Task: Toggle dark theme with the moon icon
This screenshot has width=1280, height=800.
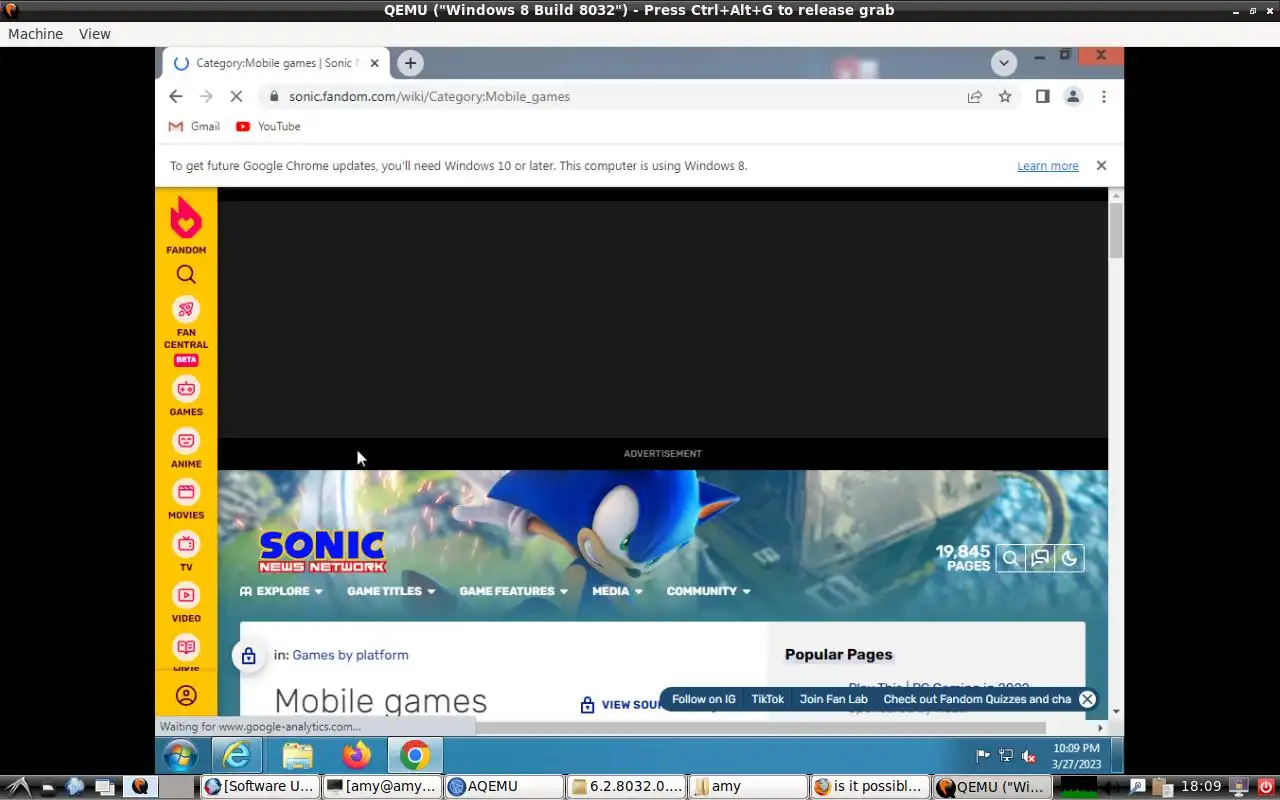Action: tap(1069, 559)
